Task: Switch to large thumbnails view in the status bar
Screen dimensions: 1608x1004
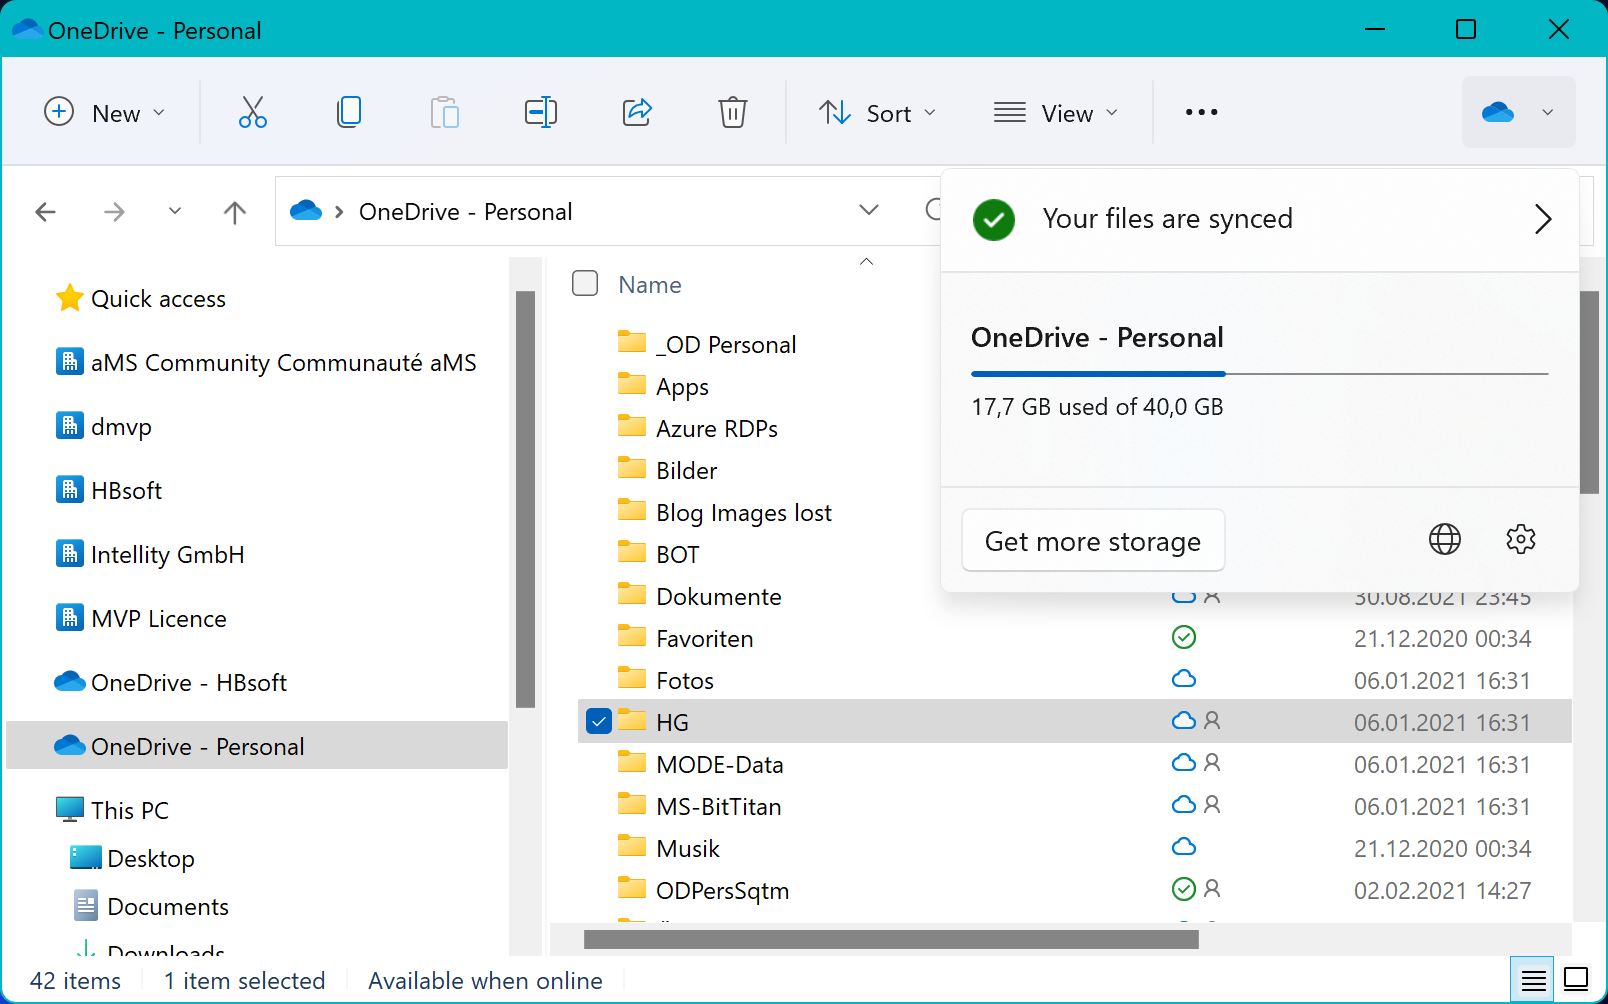Action: [x=1576, y=980]
